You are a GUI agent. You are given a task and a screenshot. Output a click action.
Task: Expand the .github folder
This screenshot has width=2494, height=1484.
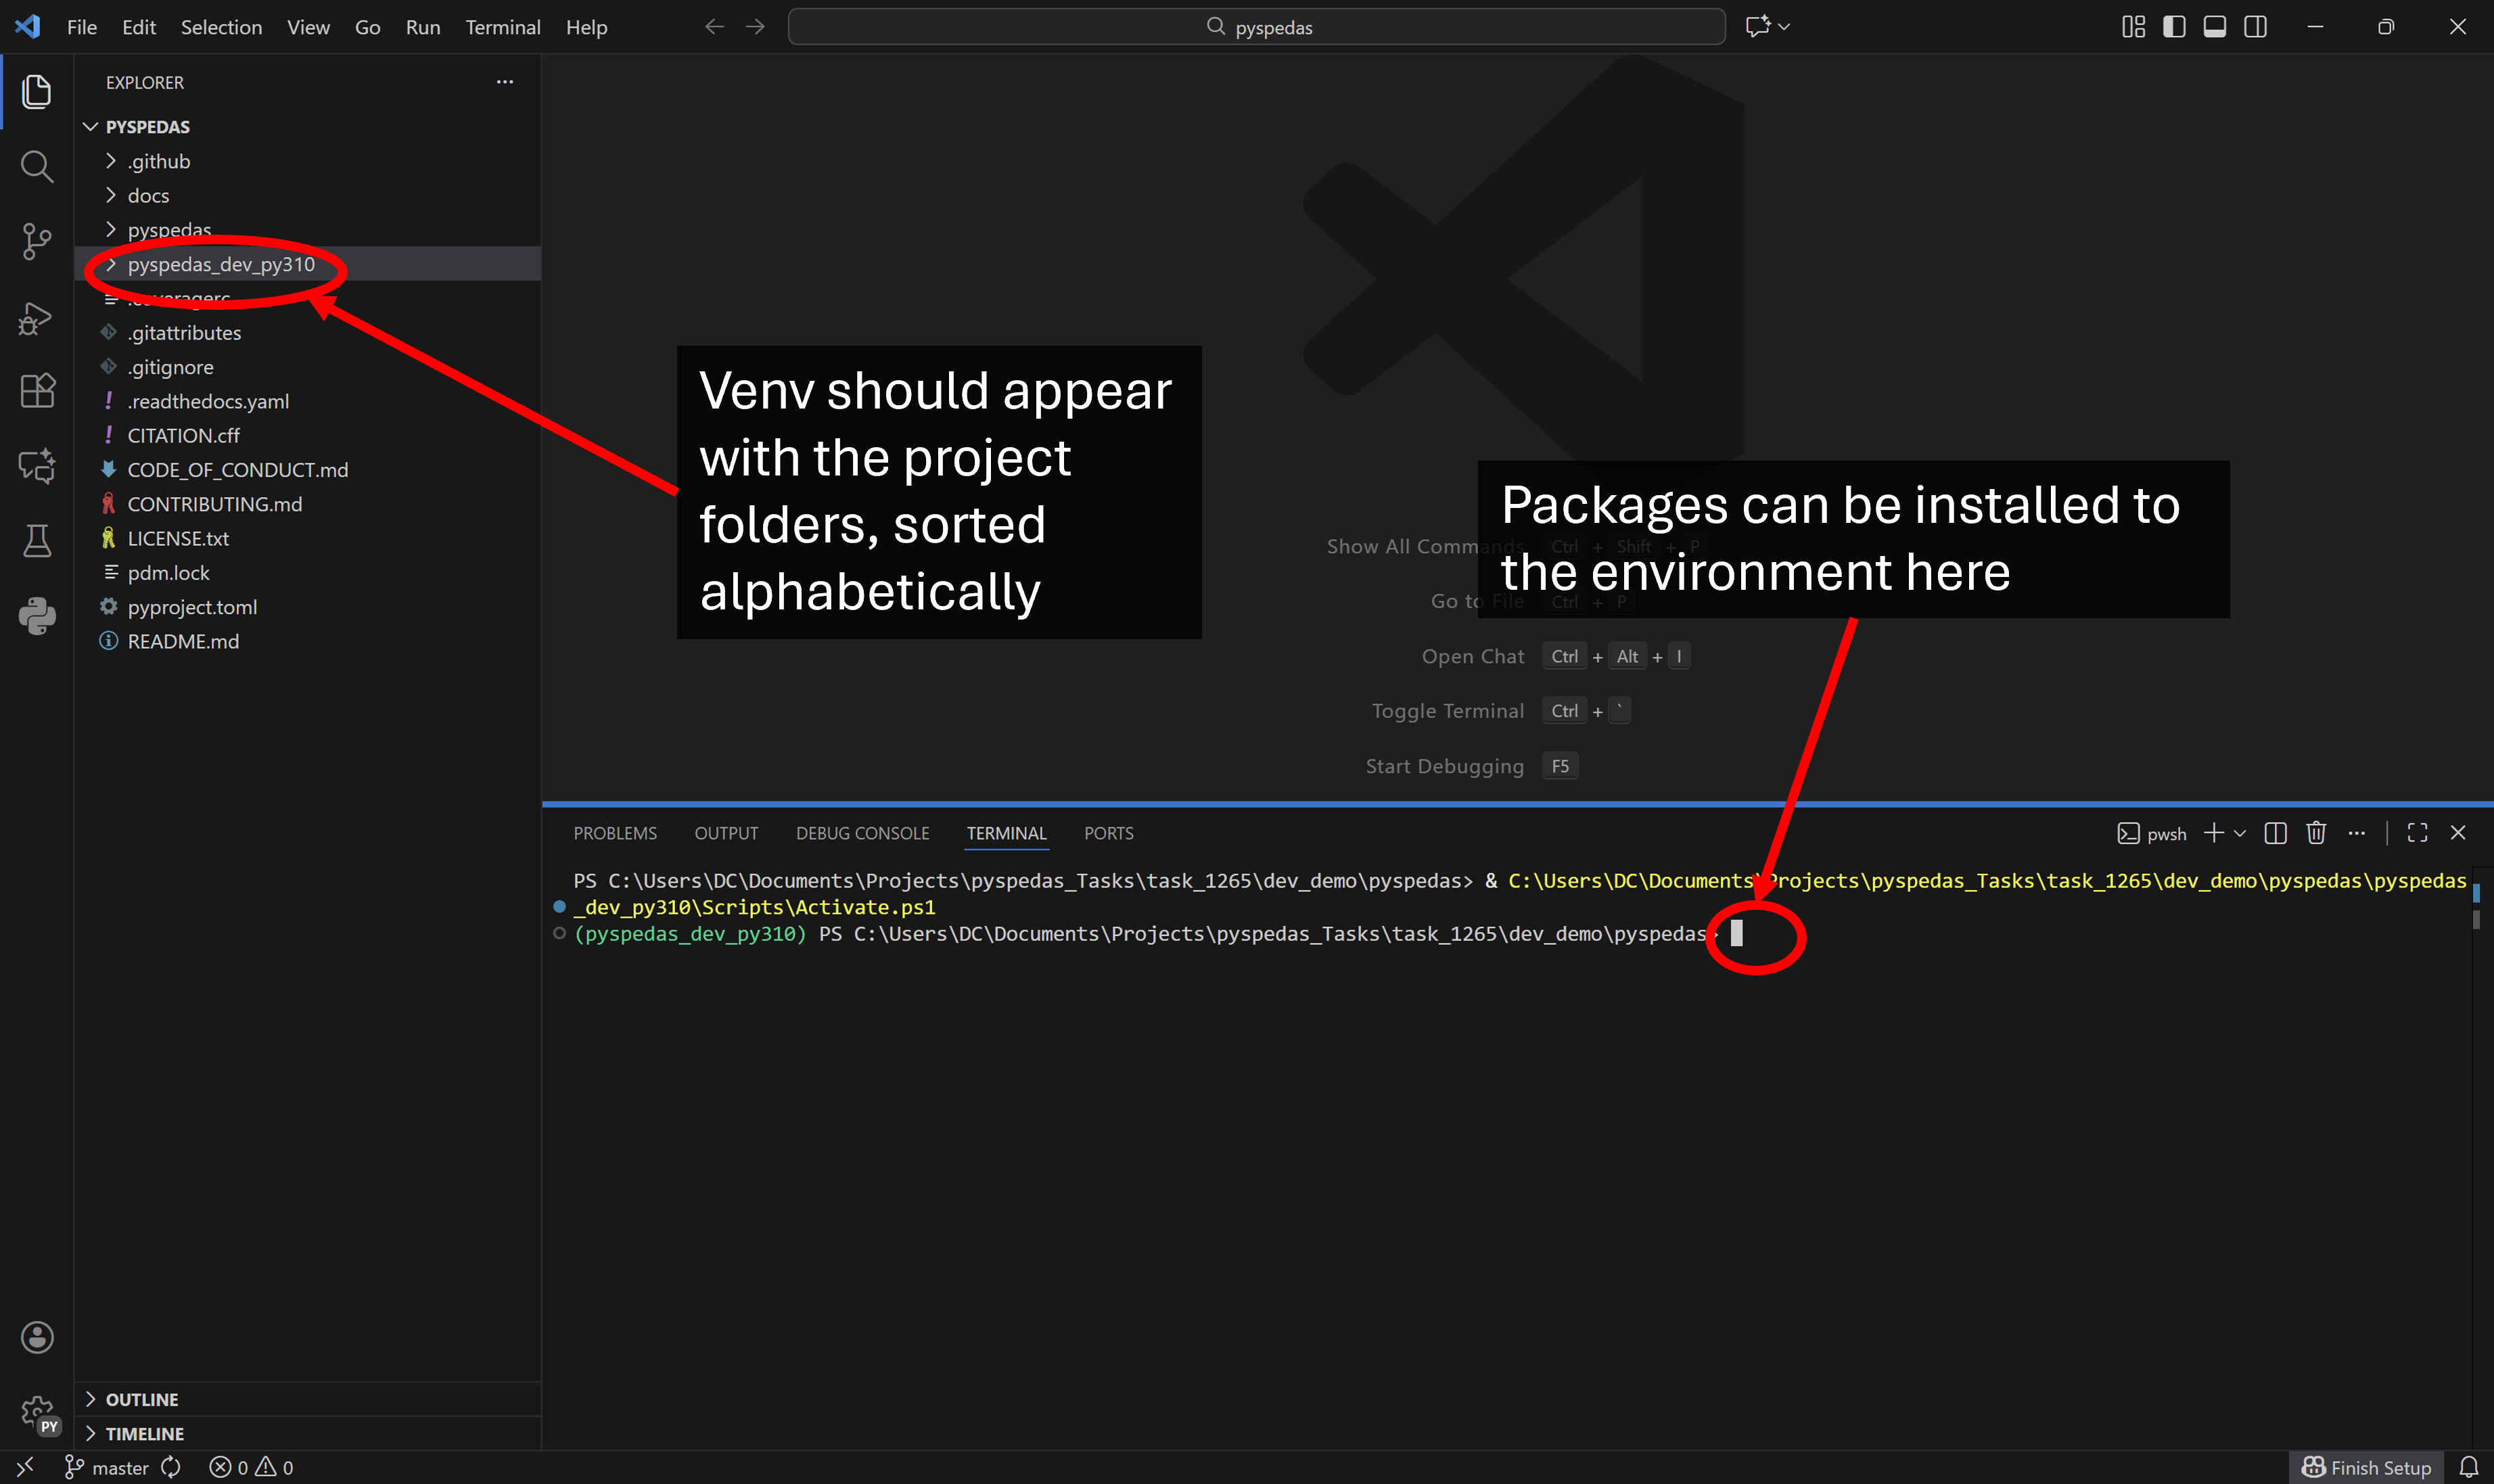[x=308, y=161]
